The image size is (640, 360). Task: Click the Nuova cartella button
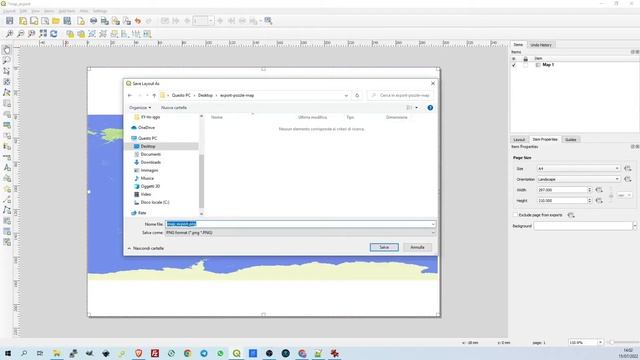[174, 108]
